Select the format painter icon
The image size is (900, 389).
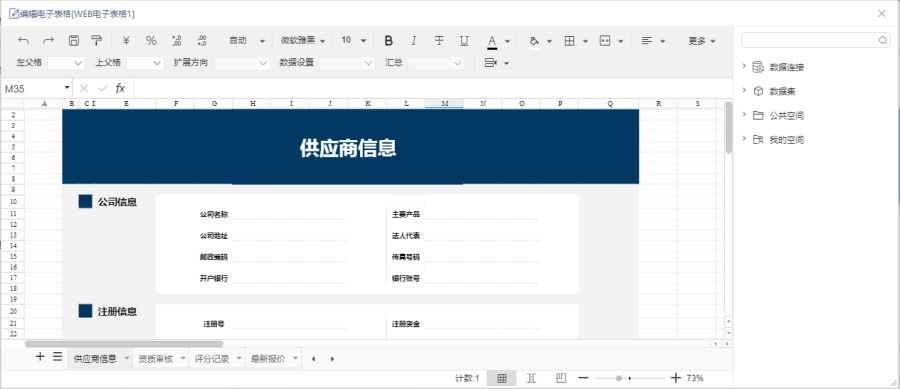coord(97,41)
